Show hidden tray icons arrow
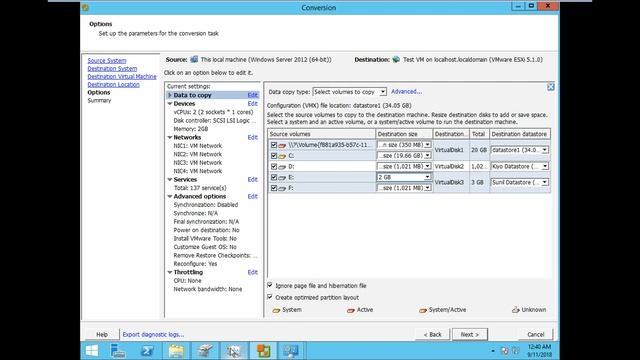The image size is (640, 360). point(493,351)
